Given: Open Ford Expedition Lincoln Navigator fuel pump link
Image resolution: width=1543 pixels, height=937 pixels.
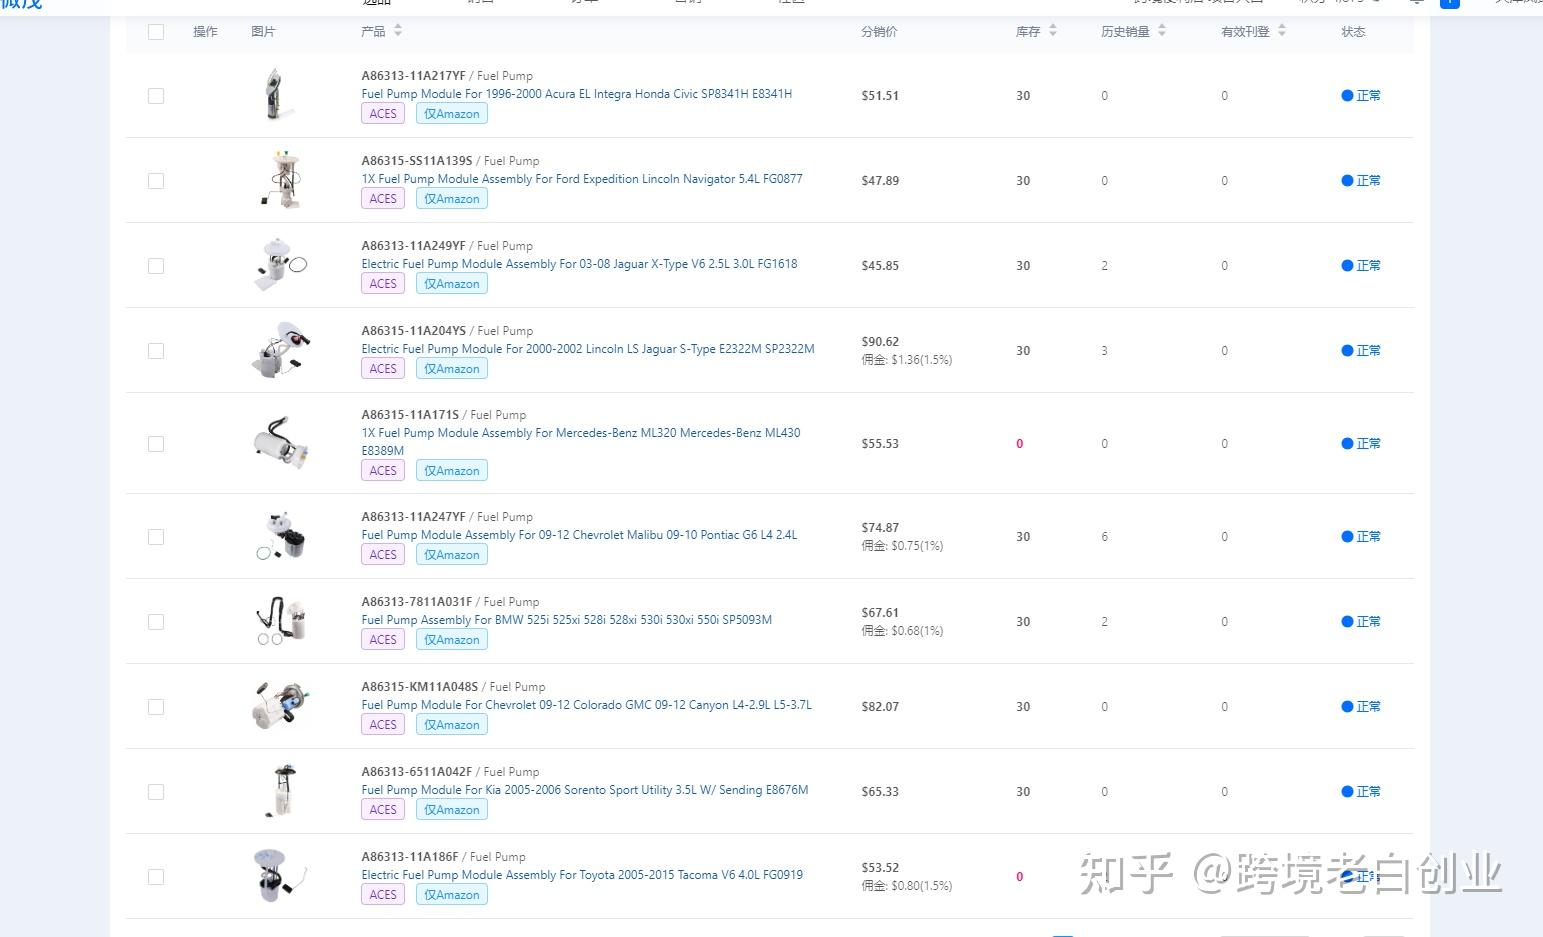Looking at the screenshot, I should pyautogui.click(x=582, y=179).
